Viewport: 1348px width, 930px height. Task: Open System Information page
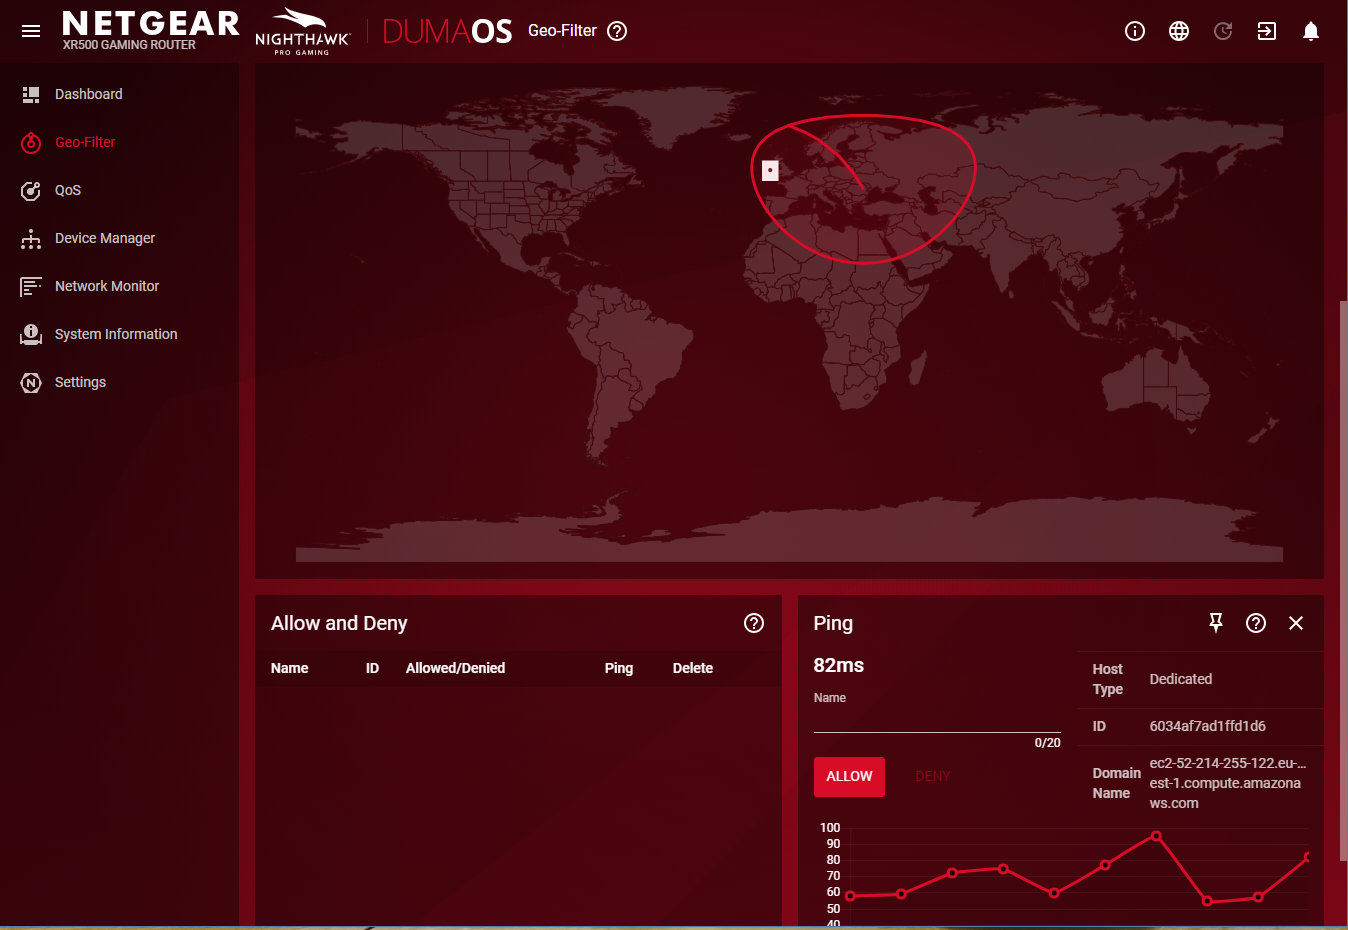[115, 334]
